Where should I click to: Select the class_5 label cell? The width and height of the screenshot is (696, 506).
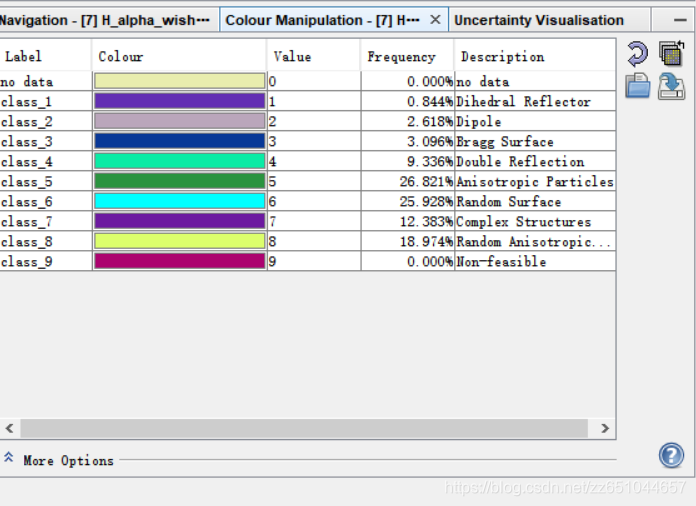click(x=46, y=181)
